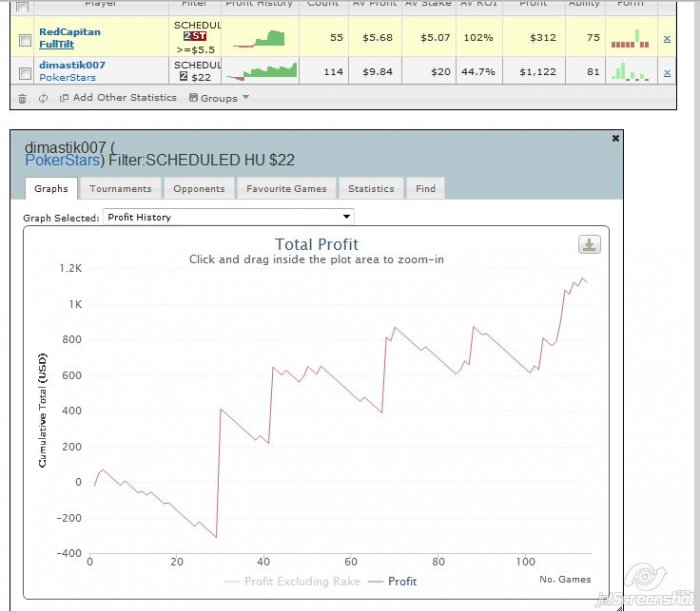Click the No. Games axis label
Screen dimensions: 700x612
[565, 579]
